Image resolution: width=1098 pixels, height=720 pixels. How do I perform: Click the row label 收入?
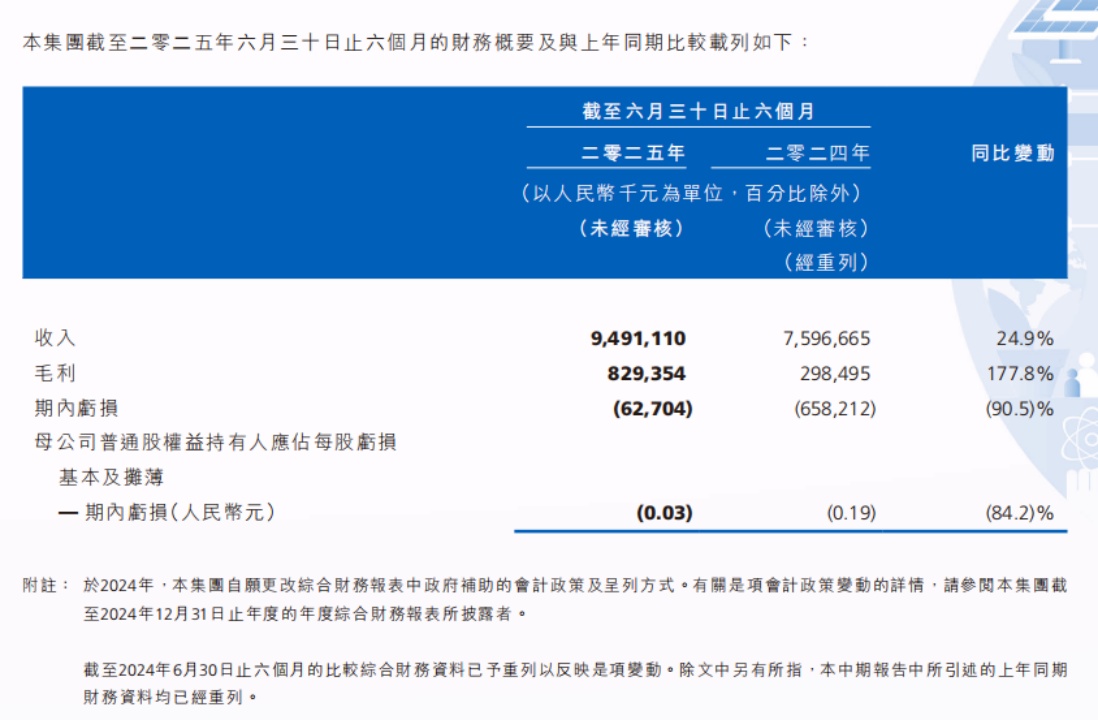click(x=55, y=338)
